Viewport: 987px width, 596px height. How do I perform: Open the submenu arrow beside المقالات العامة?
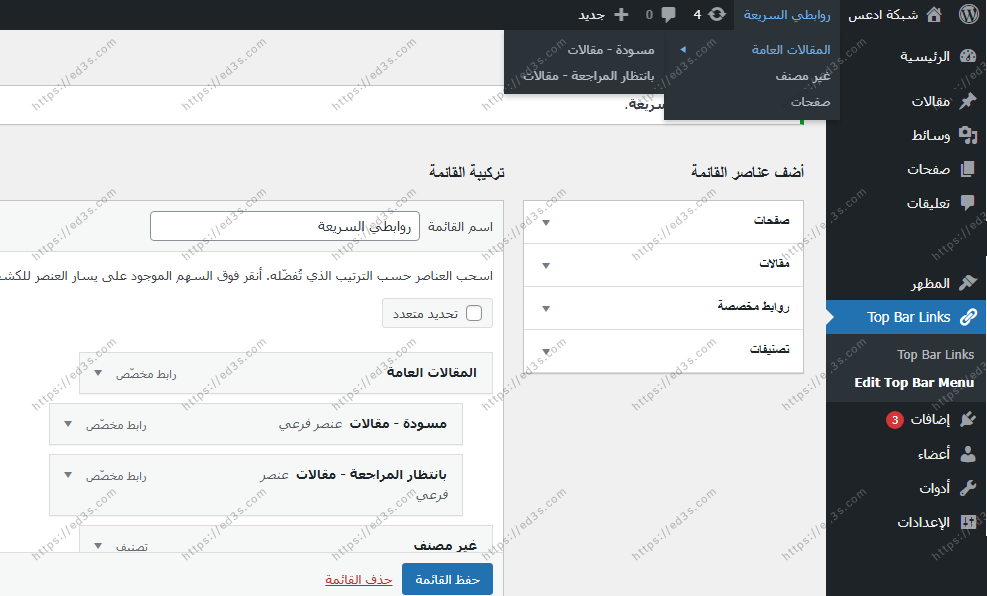click(x=682, y=50)
